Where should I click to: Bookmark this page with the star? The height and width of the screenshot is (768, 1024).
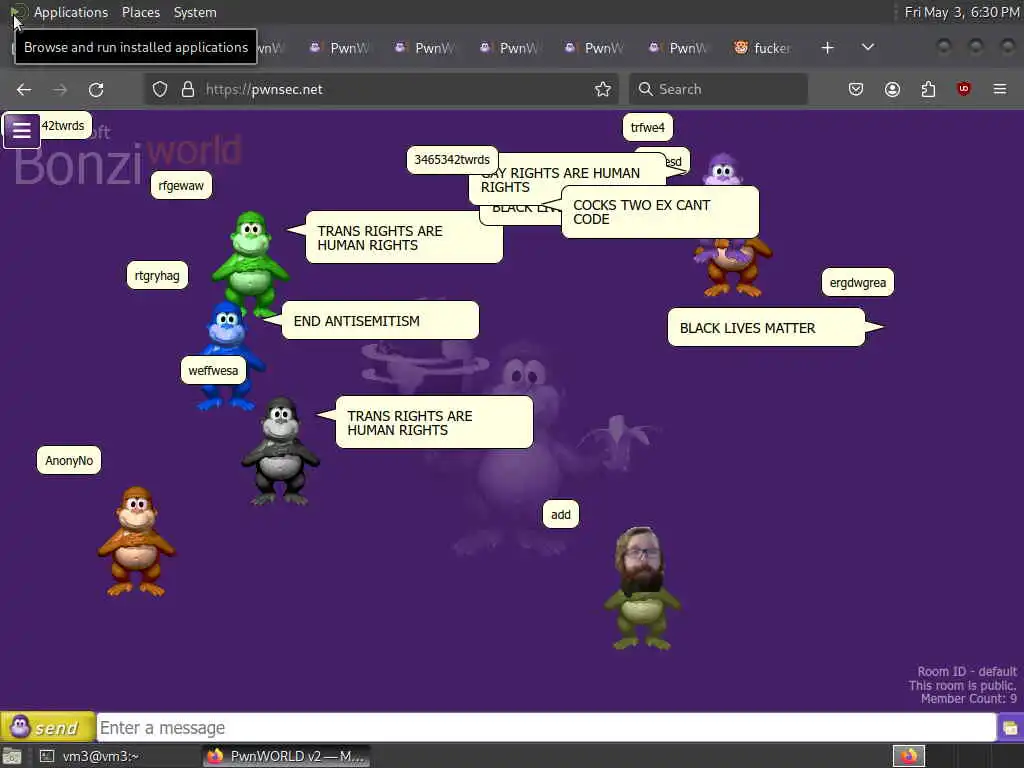click(603, 89)
